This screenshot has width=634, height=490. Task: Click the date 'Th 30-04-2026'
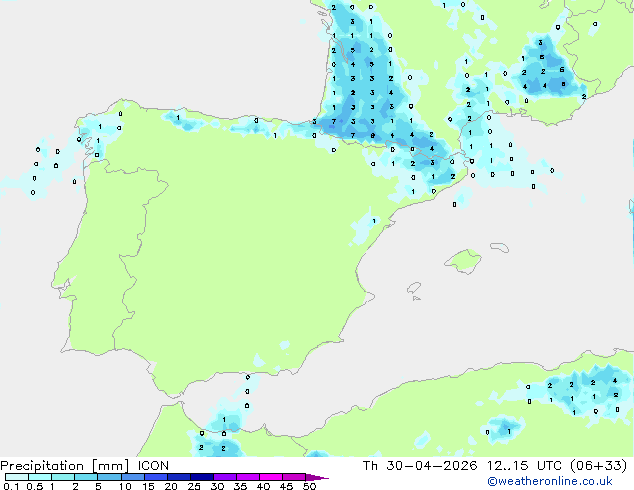click(420, 466)
